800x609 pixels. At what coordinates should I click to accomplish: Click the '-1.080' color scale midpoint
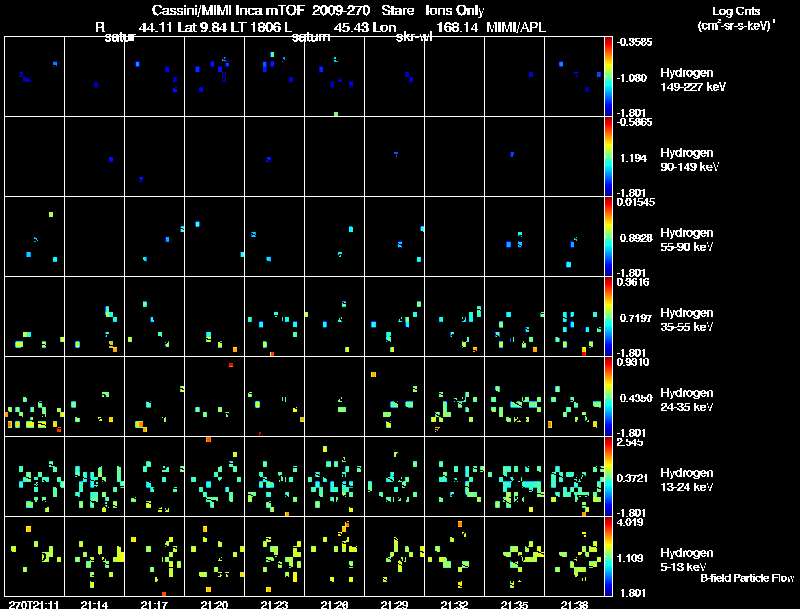632,78
